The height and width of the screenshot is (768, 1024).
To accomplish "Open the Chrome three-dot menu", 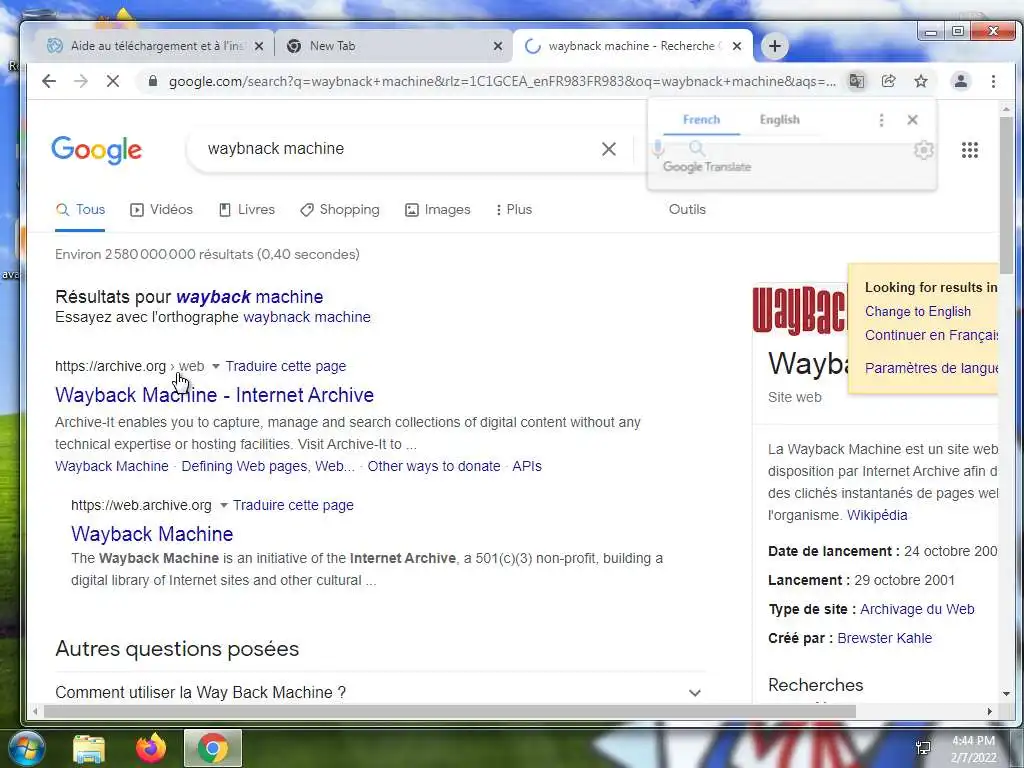I will pos(993,81).
